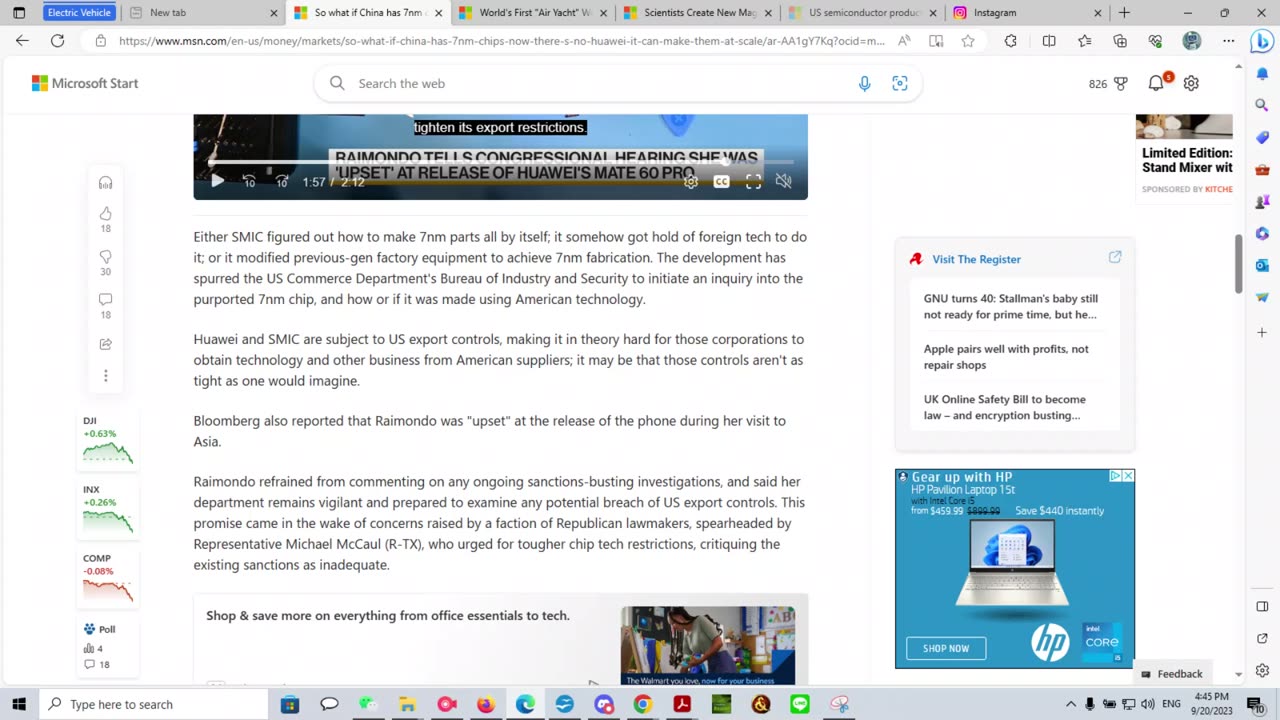
Task: Switch the video to fullscreen
Action: tap(753, 181)
